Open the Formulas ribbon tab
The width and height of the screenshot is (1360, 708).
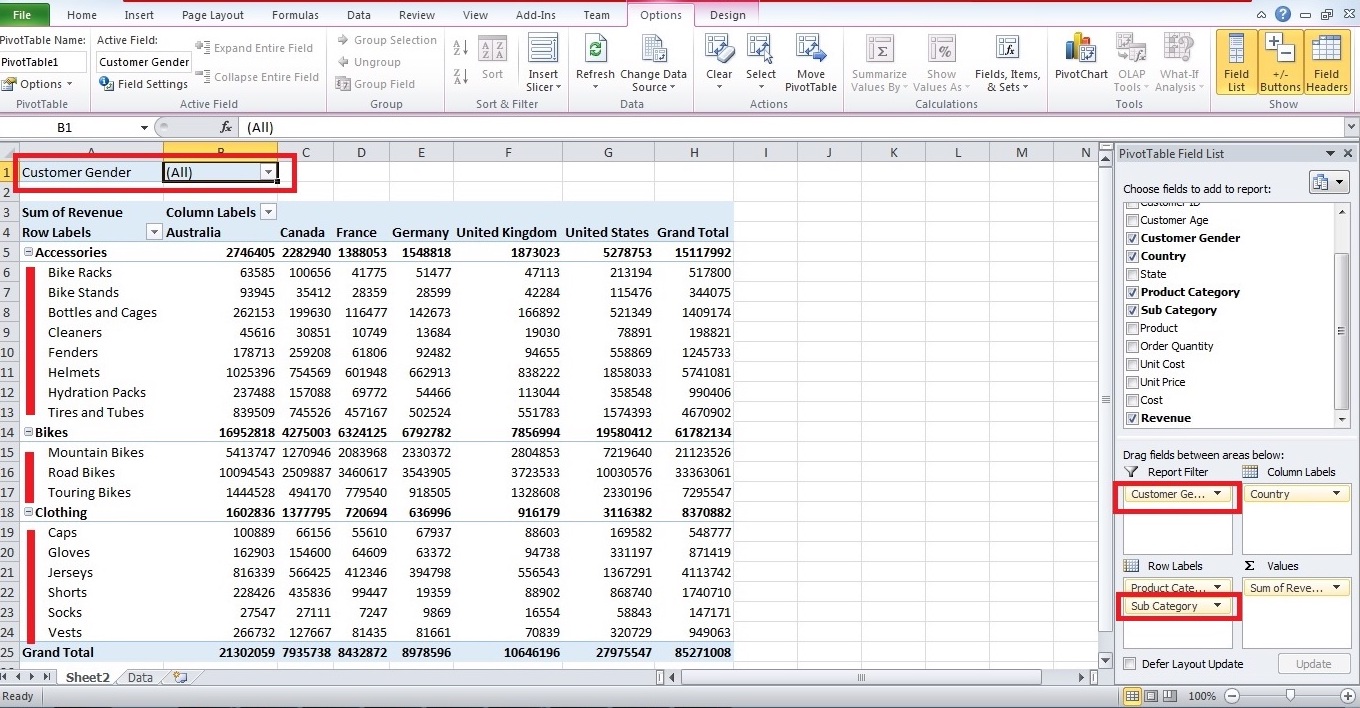click(295, 14)
